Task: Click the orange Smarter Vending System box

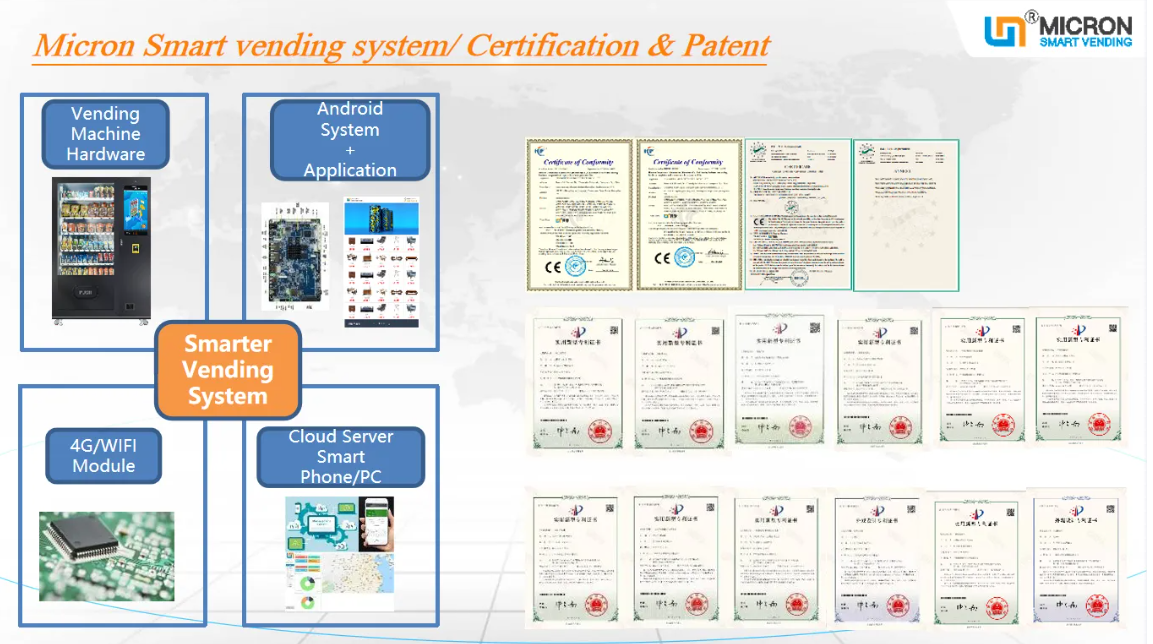Action: 227,370
